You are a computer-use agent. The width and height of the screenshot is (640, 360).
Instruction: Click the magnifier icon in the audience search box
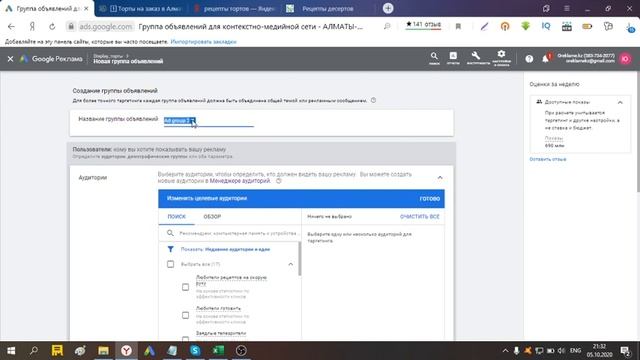click(x=170, y=233)
